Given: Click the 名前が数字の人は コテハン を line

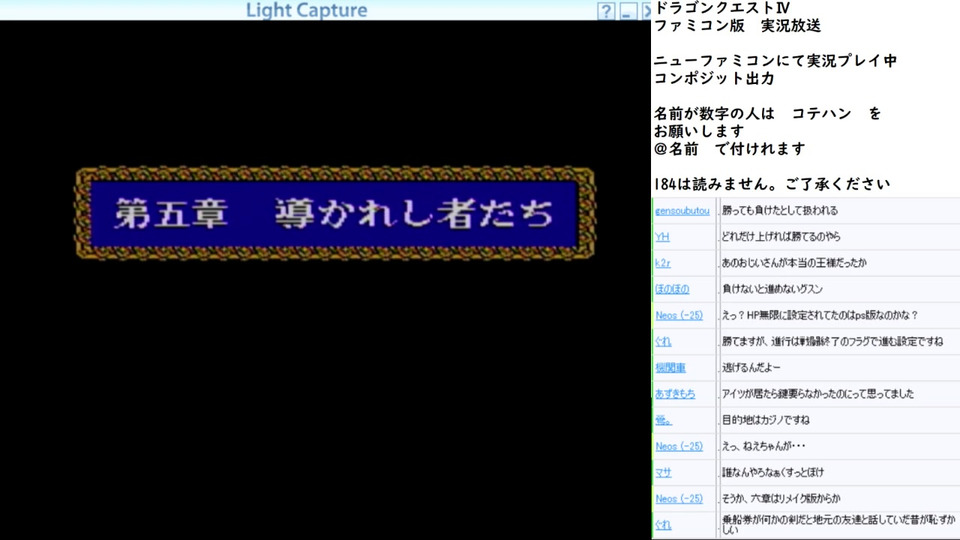Looking at the screenshot, I should point(768,113).
